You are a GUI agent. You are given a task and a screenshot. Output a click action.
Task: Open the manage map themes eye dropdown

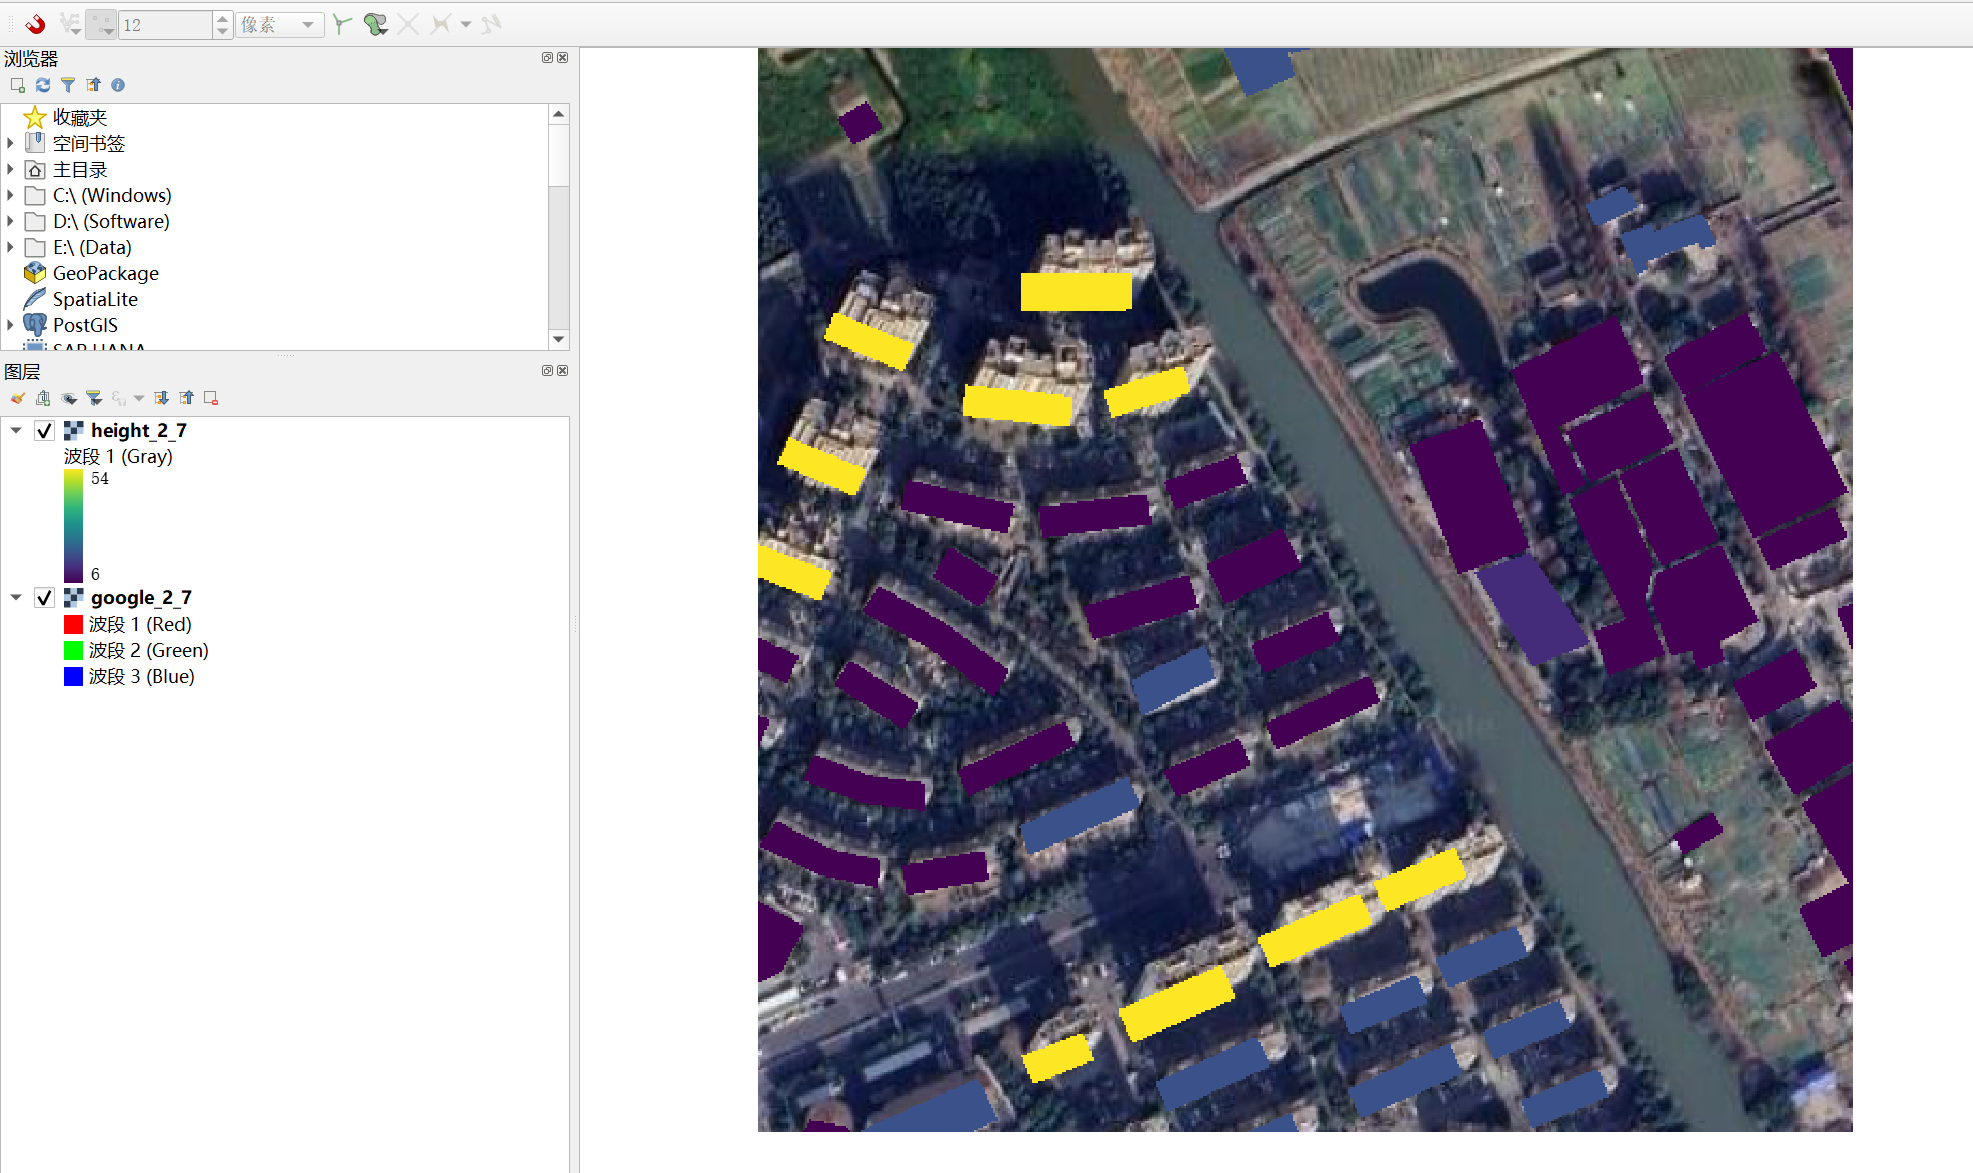point(69,398)
